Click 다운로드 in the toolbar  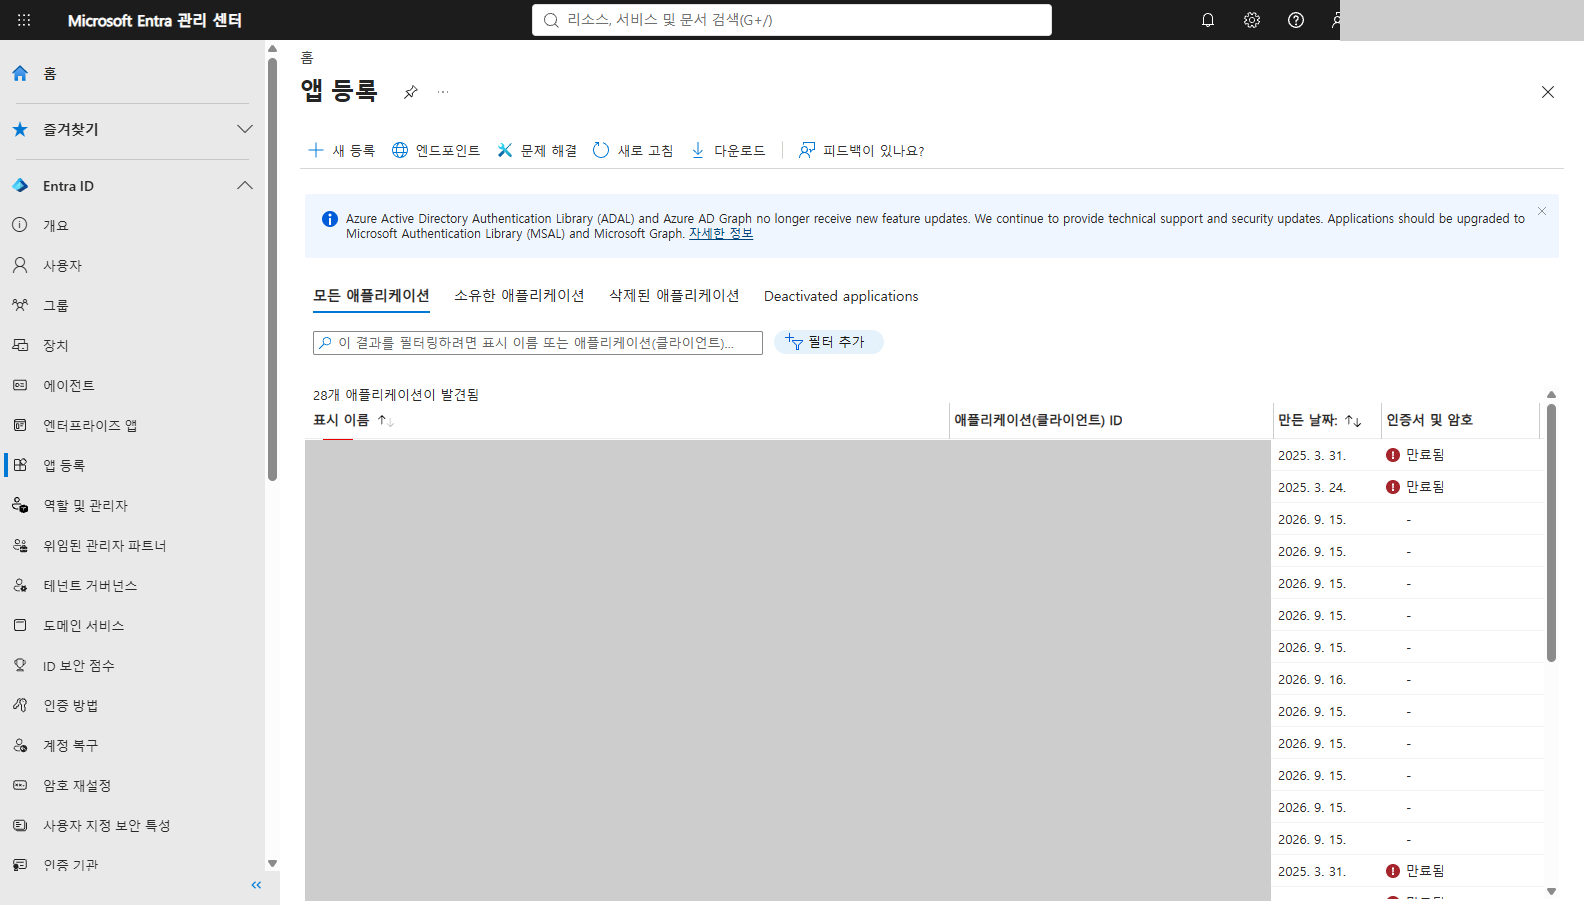pos(728,150)
